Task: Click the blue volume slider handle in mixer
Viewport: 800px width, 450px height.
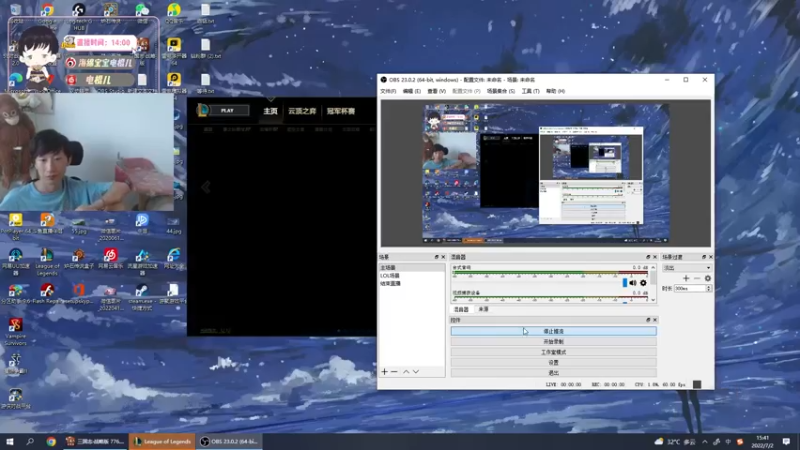Action: tap(624, 283)
